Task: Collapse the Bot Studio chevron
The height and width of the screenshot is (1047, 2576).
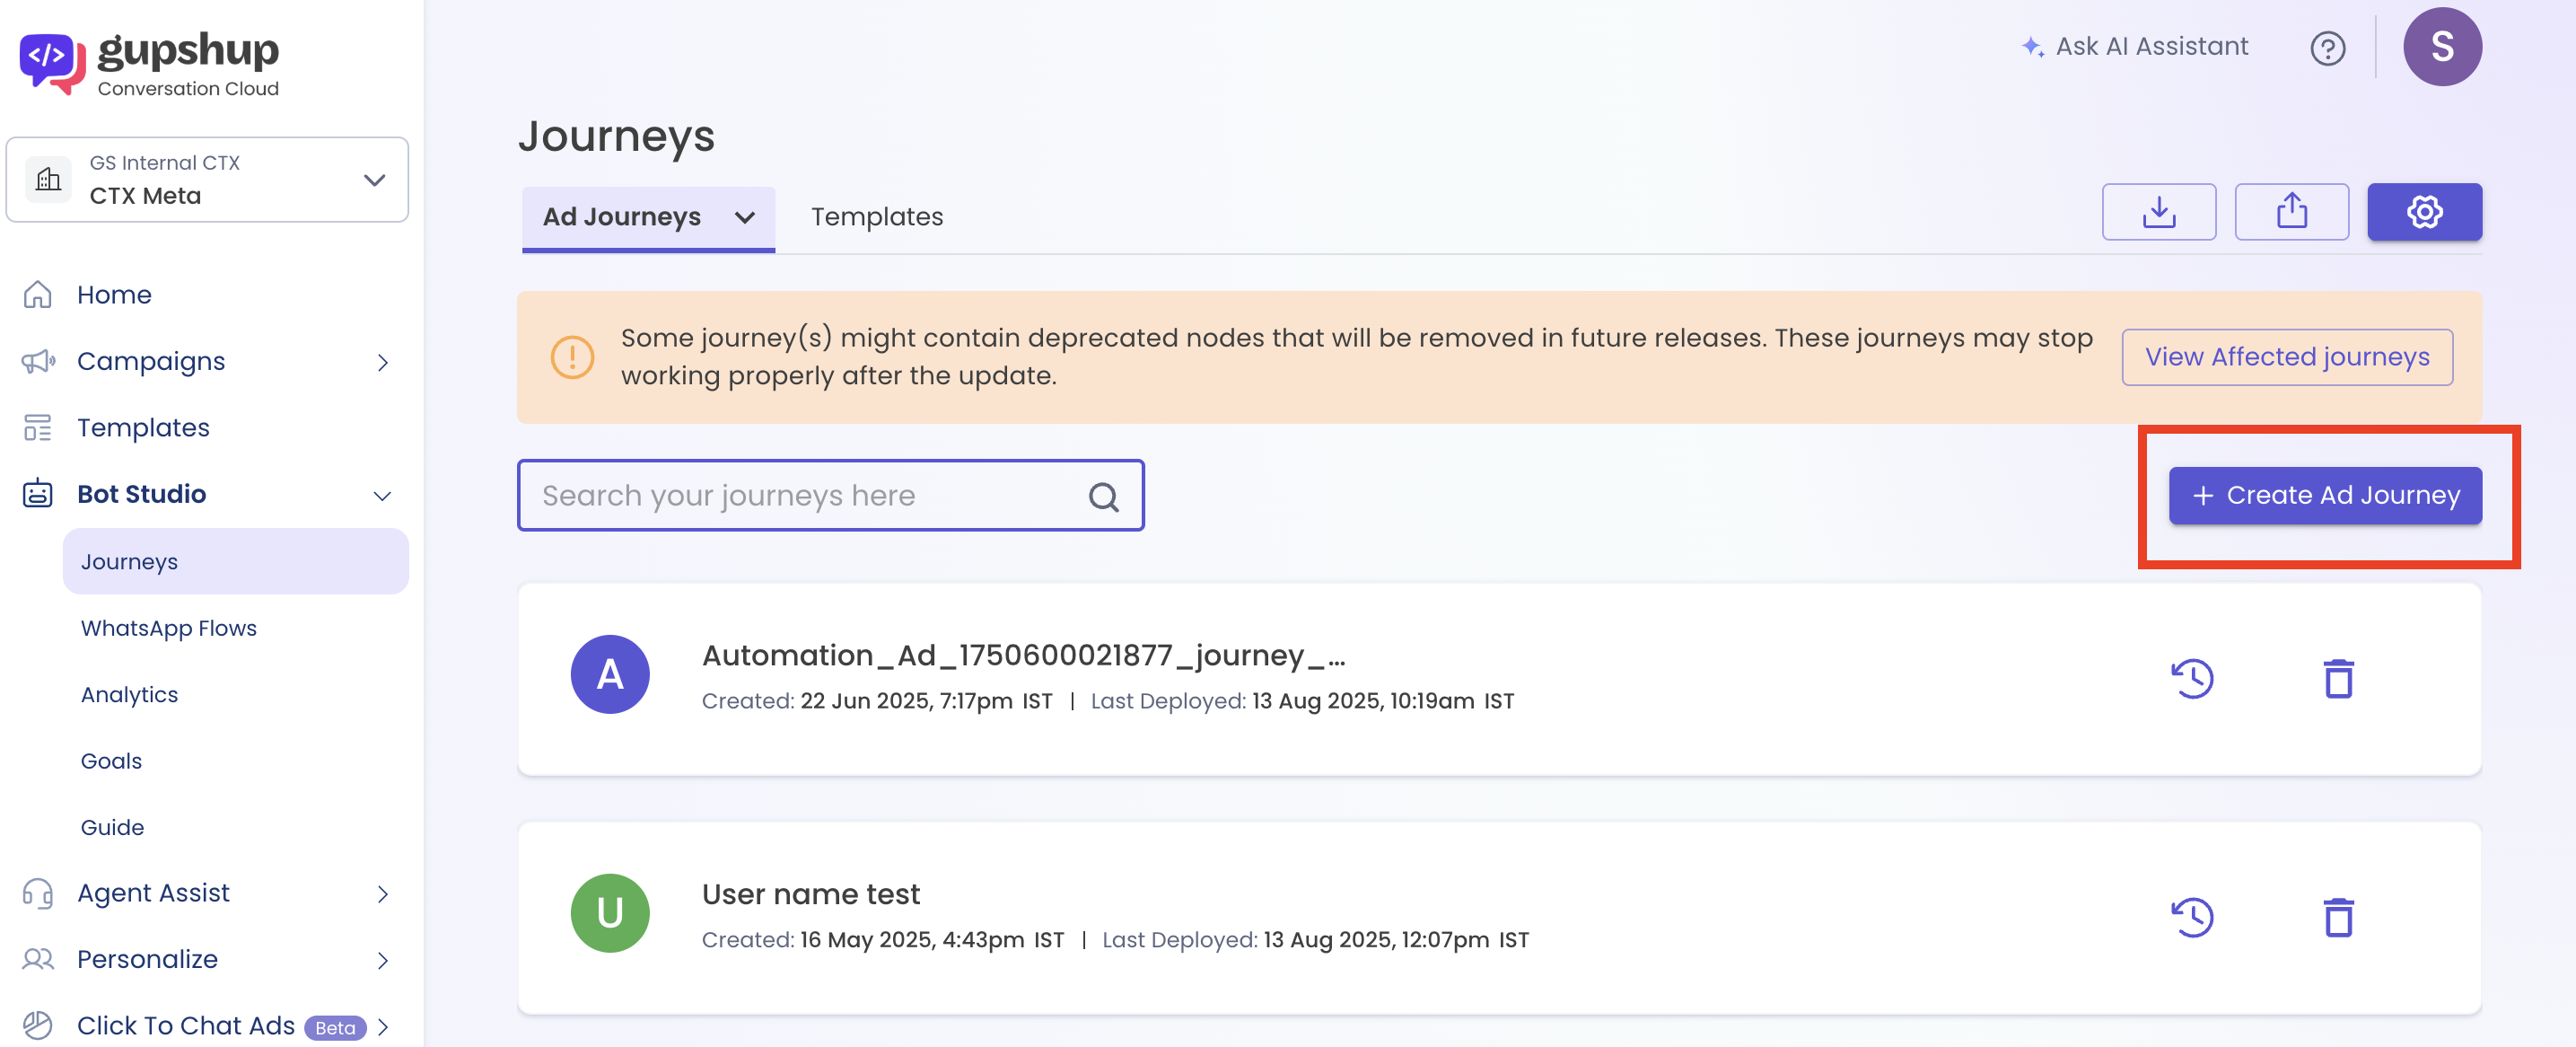Action: [x=382, y=495]
